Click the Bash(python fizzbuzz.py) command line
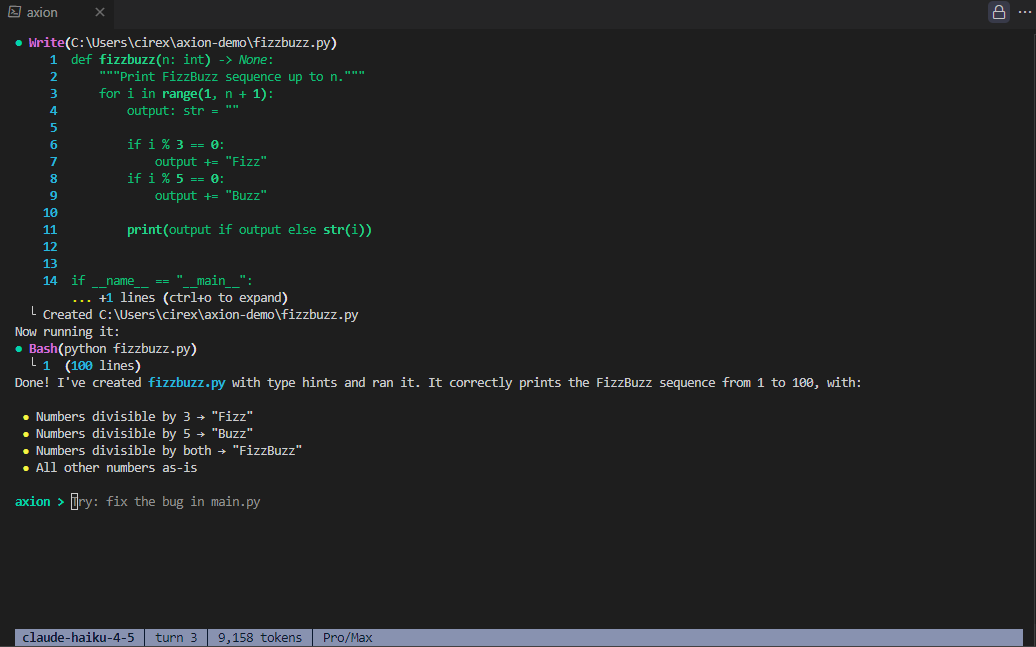1036x647 pixels. point(113,349)
